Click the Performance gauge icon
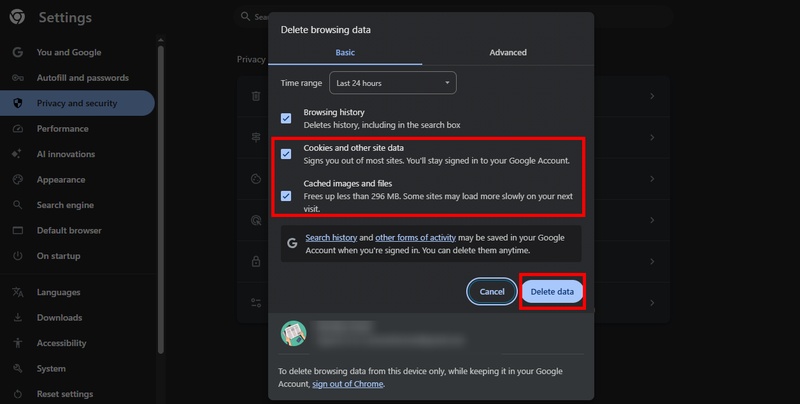The height and width of the screenshot is (404, 800). (x=18, y=129)
